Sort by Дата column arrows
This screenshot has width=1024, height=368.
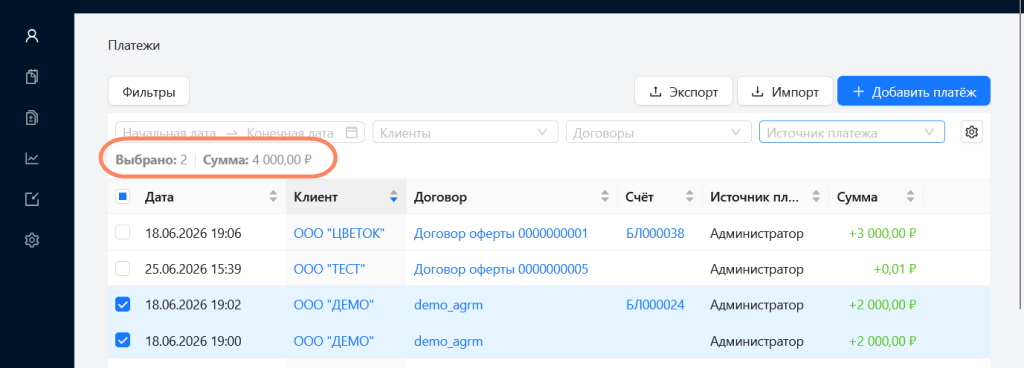click(273, 197)
